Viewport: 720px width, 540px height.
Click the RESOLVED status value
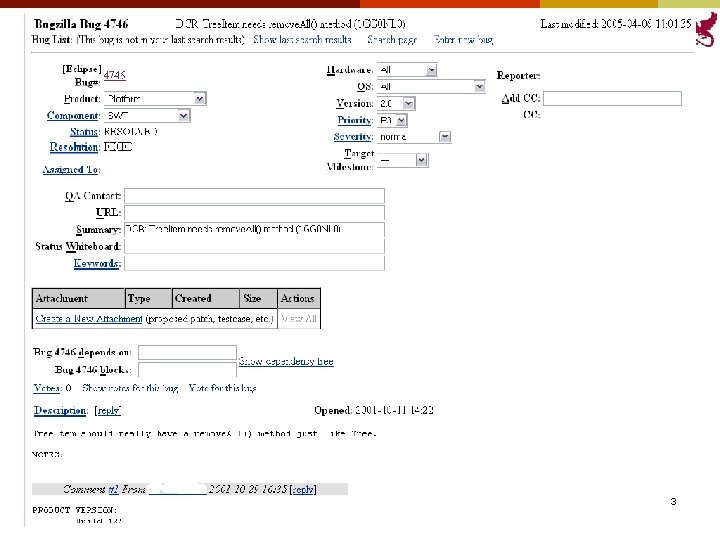[131, 131]
